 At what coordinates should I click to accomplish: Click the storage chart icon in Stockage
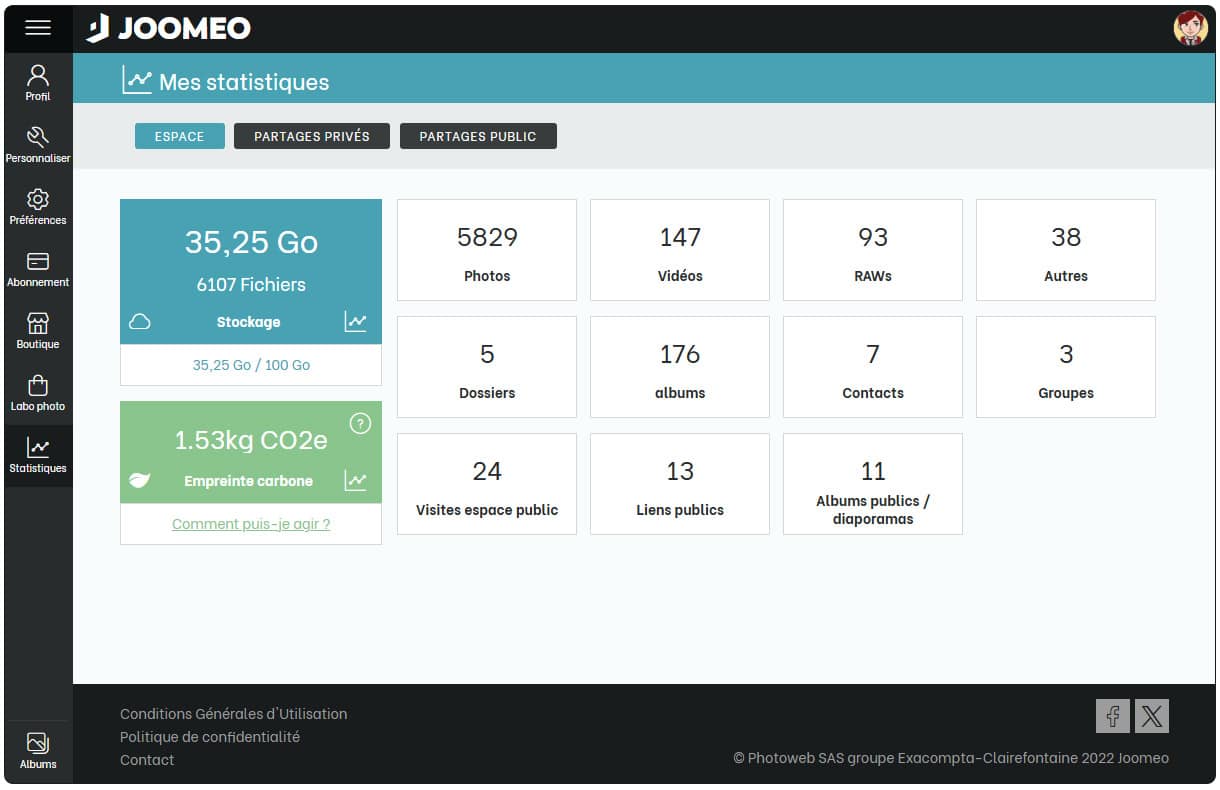point(355,322)
